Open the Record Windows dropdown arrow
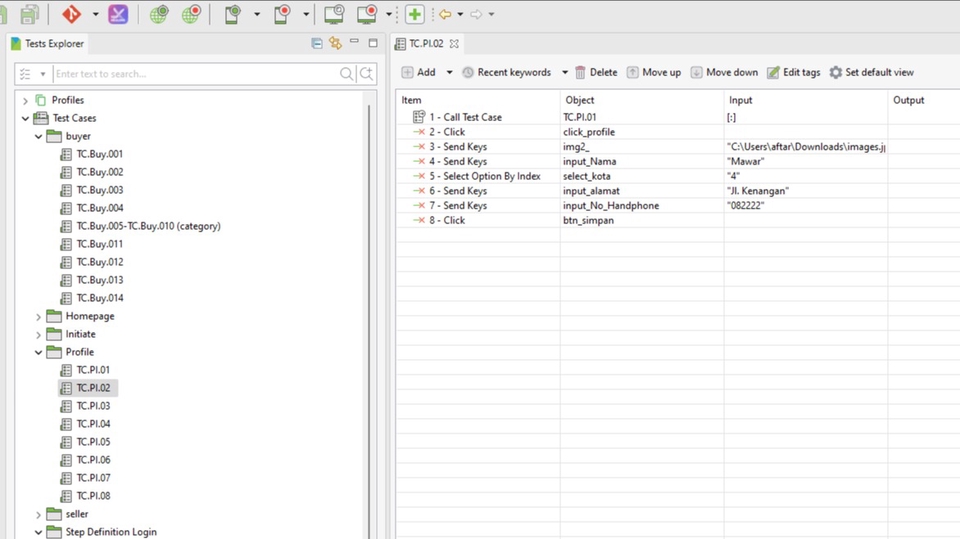The height and width of the screenshot is (539, 960). pyautogui.click(x=388, y=14)
